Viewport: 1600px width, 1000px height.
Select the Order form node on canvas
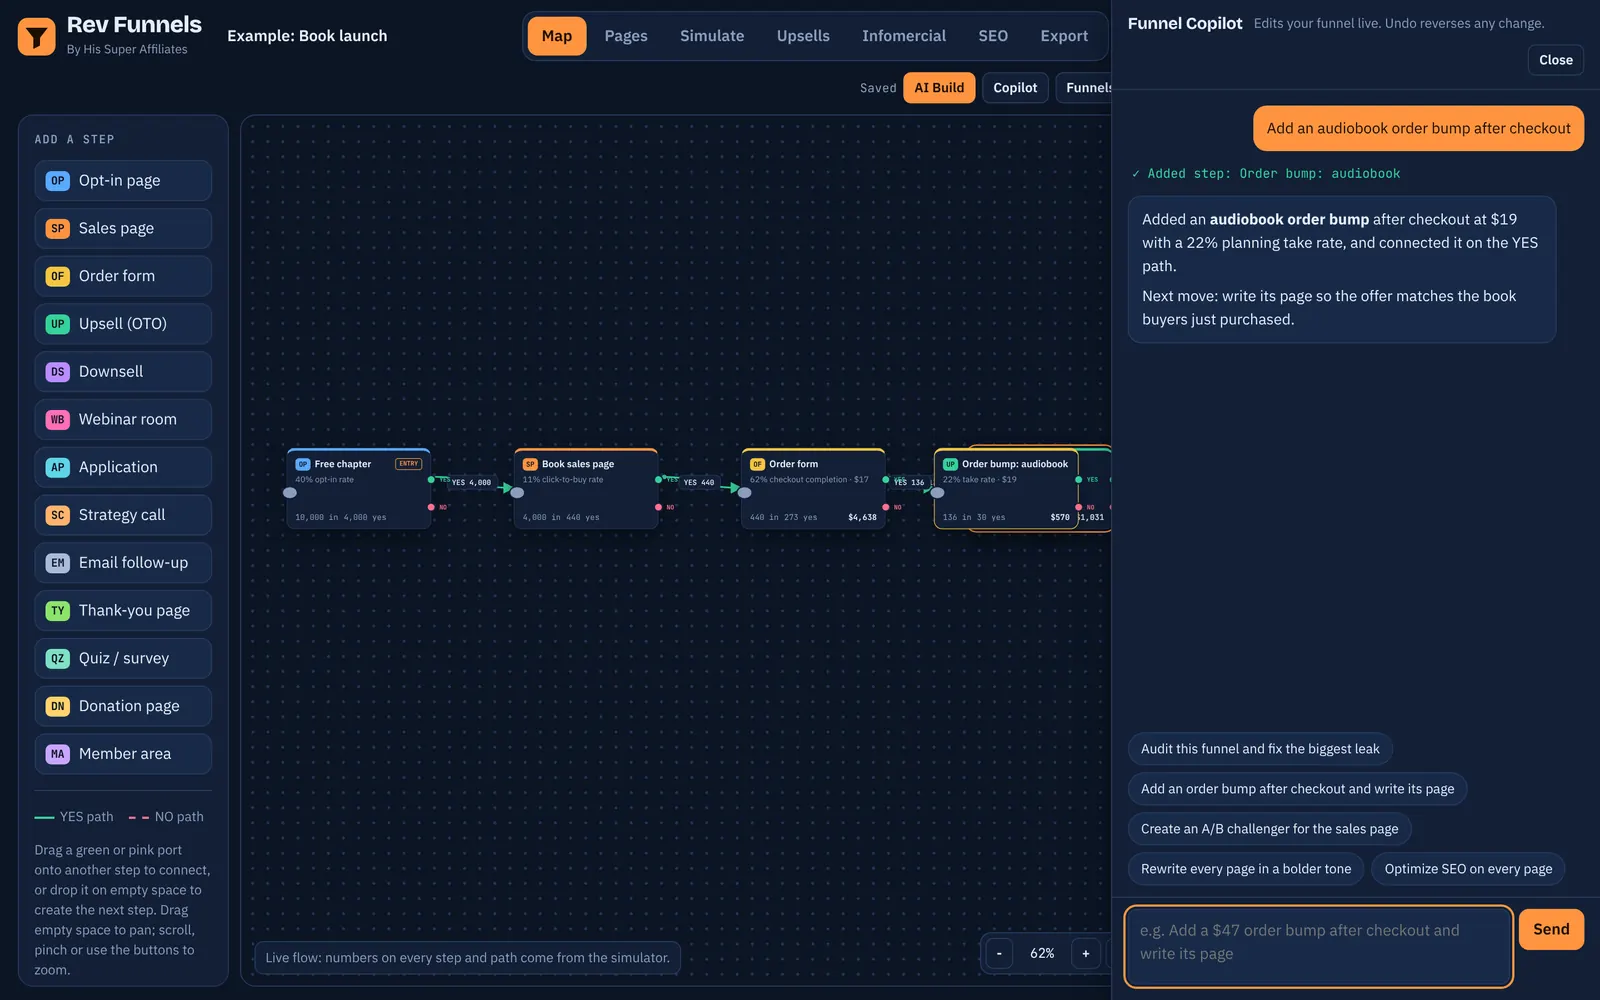coord(813,489)
